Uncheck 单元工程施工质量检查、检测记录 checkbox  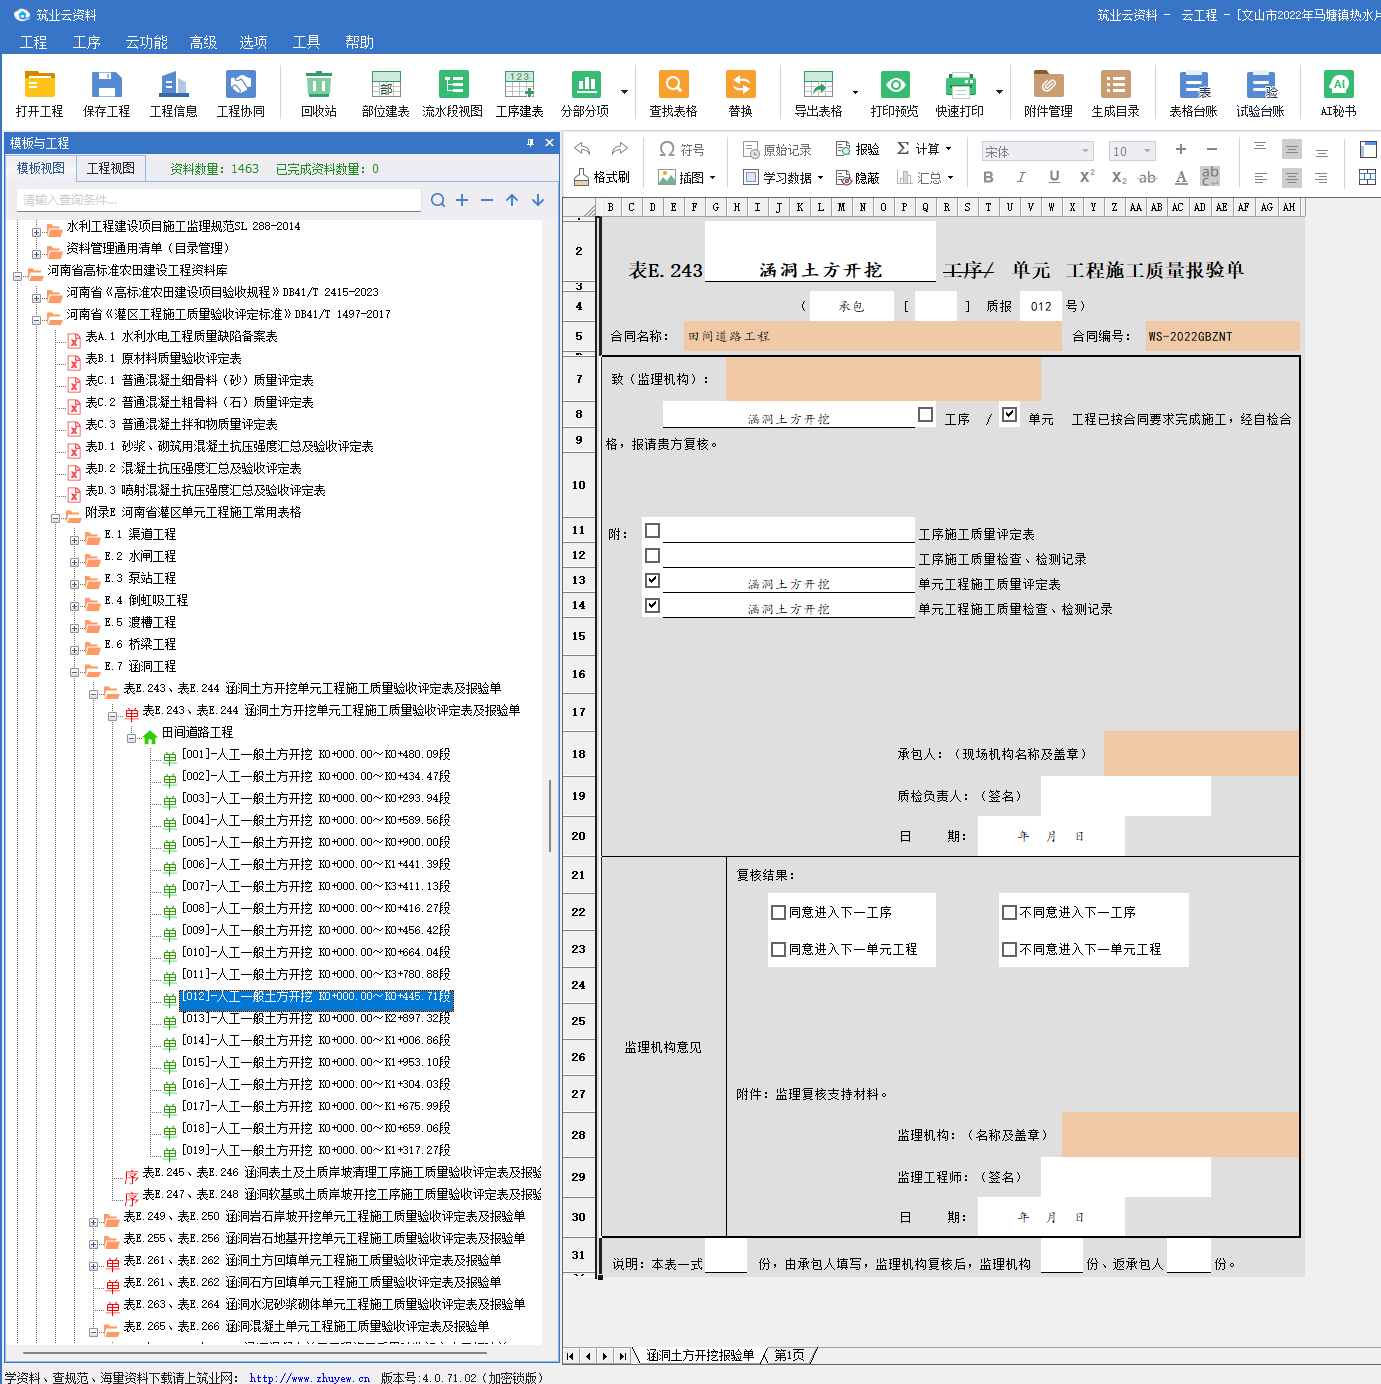coord(652,605)
